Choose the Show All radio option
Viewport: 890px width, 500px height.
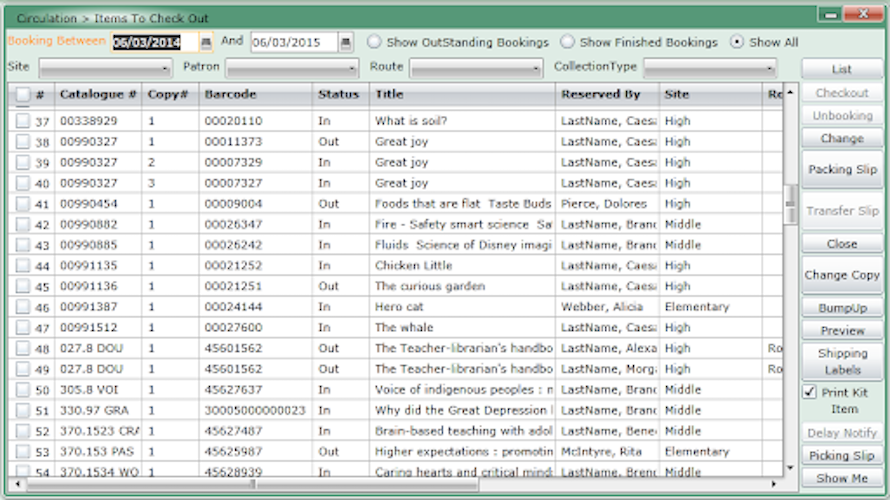(x=737, y=43)
